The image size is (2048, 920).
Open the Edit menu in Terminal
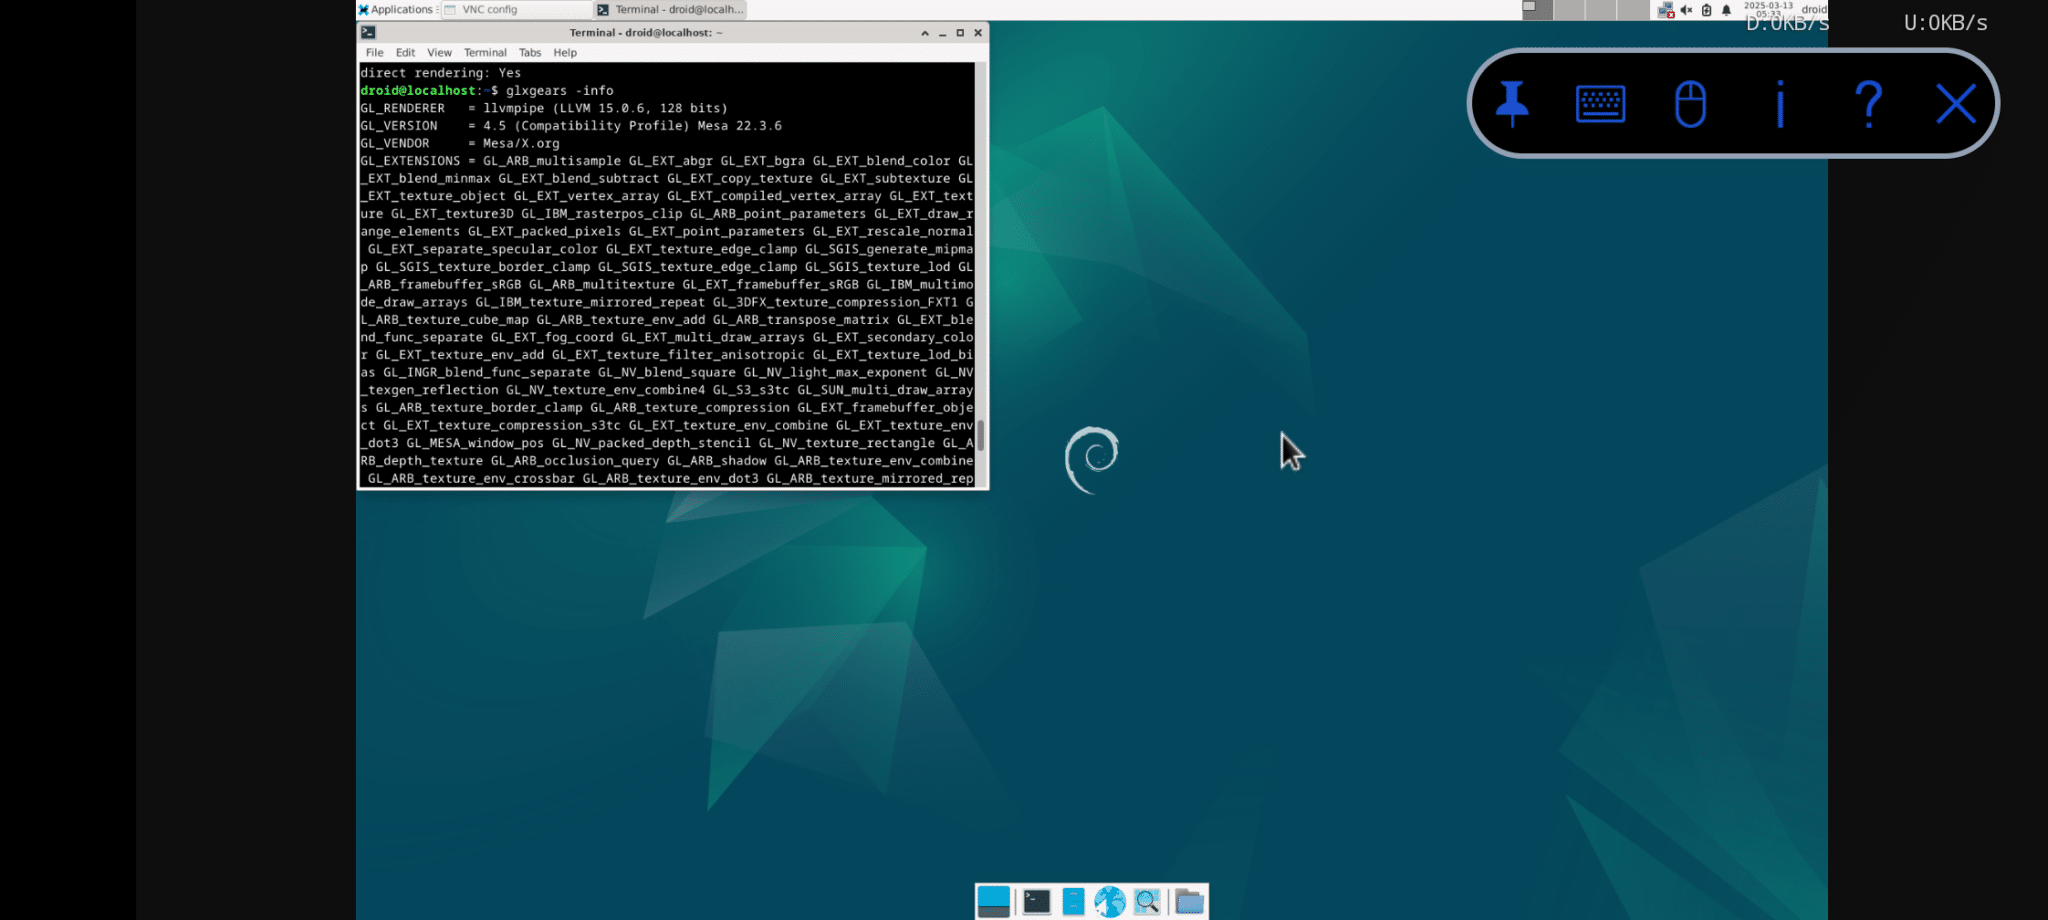tap(405, 52)
